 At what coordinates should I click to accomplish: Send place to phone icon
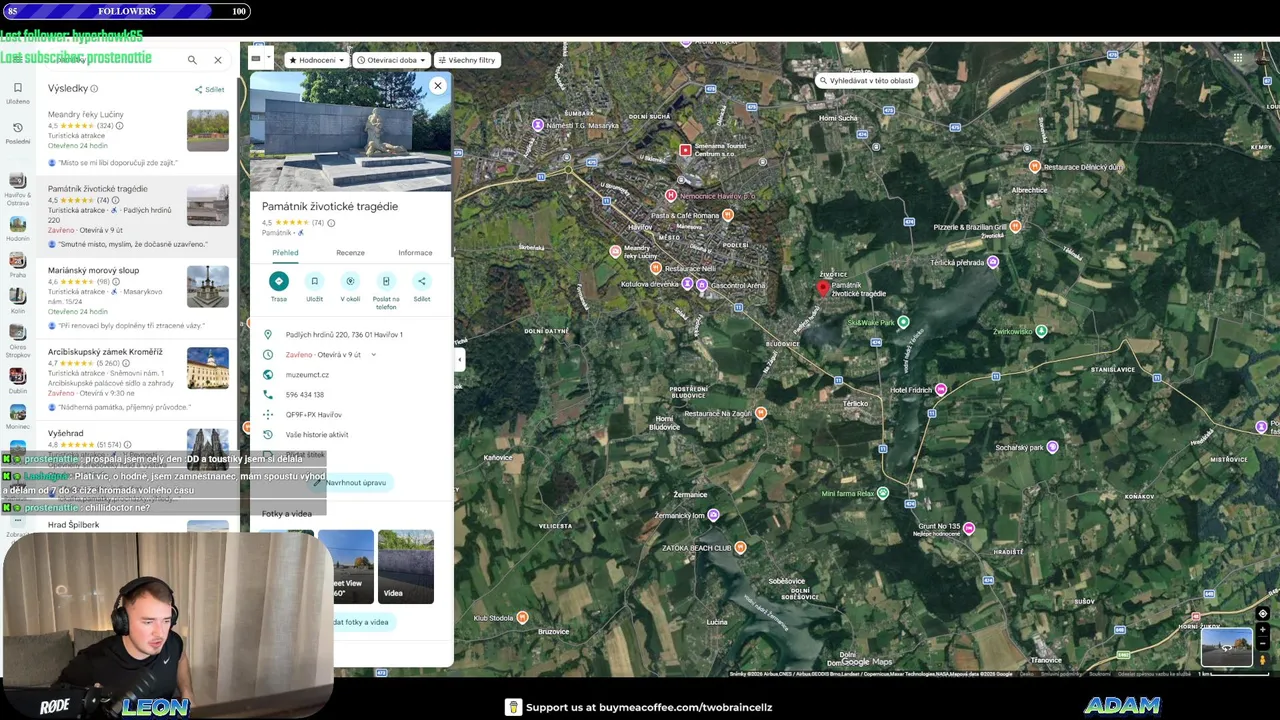[x=386, y=282]
